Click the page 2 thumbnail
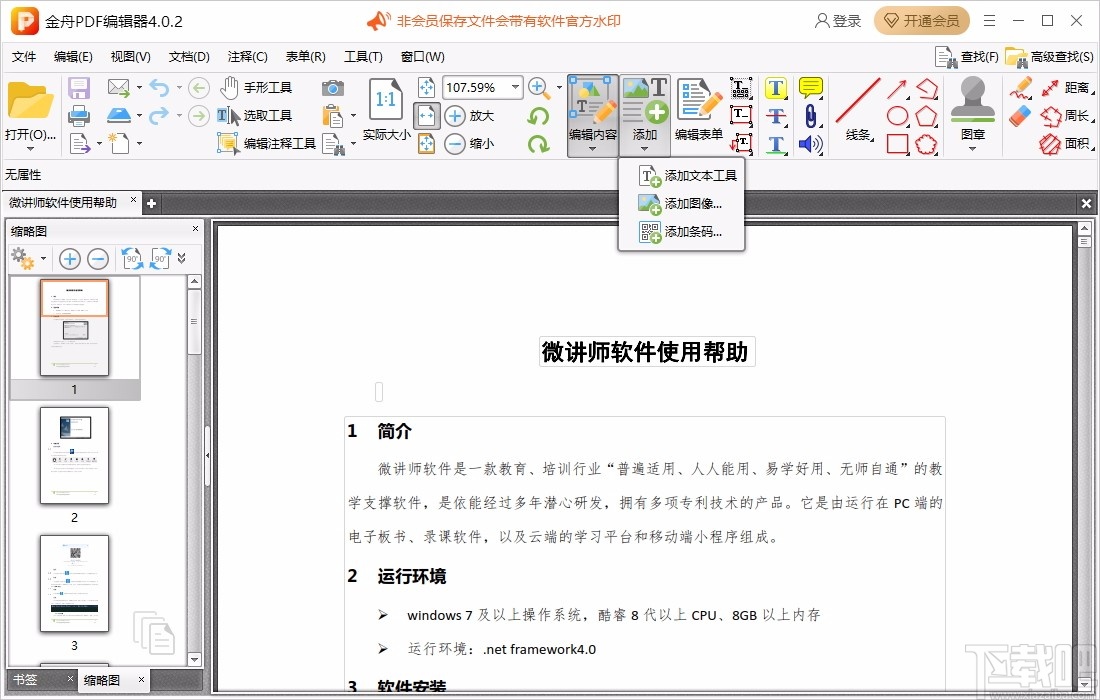This screenshot has width=1100, height=700. [x=74, y=455]
